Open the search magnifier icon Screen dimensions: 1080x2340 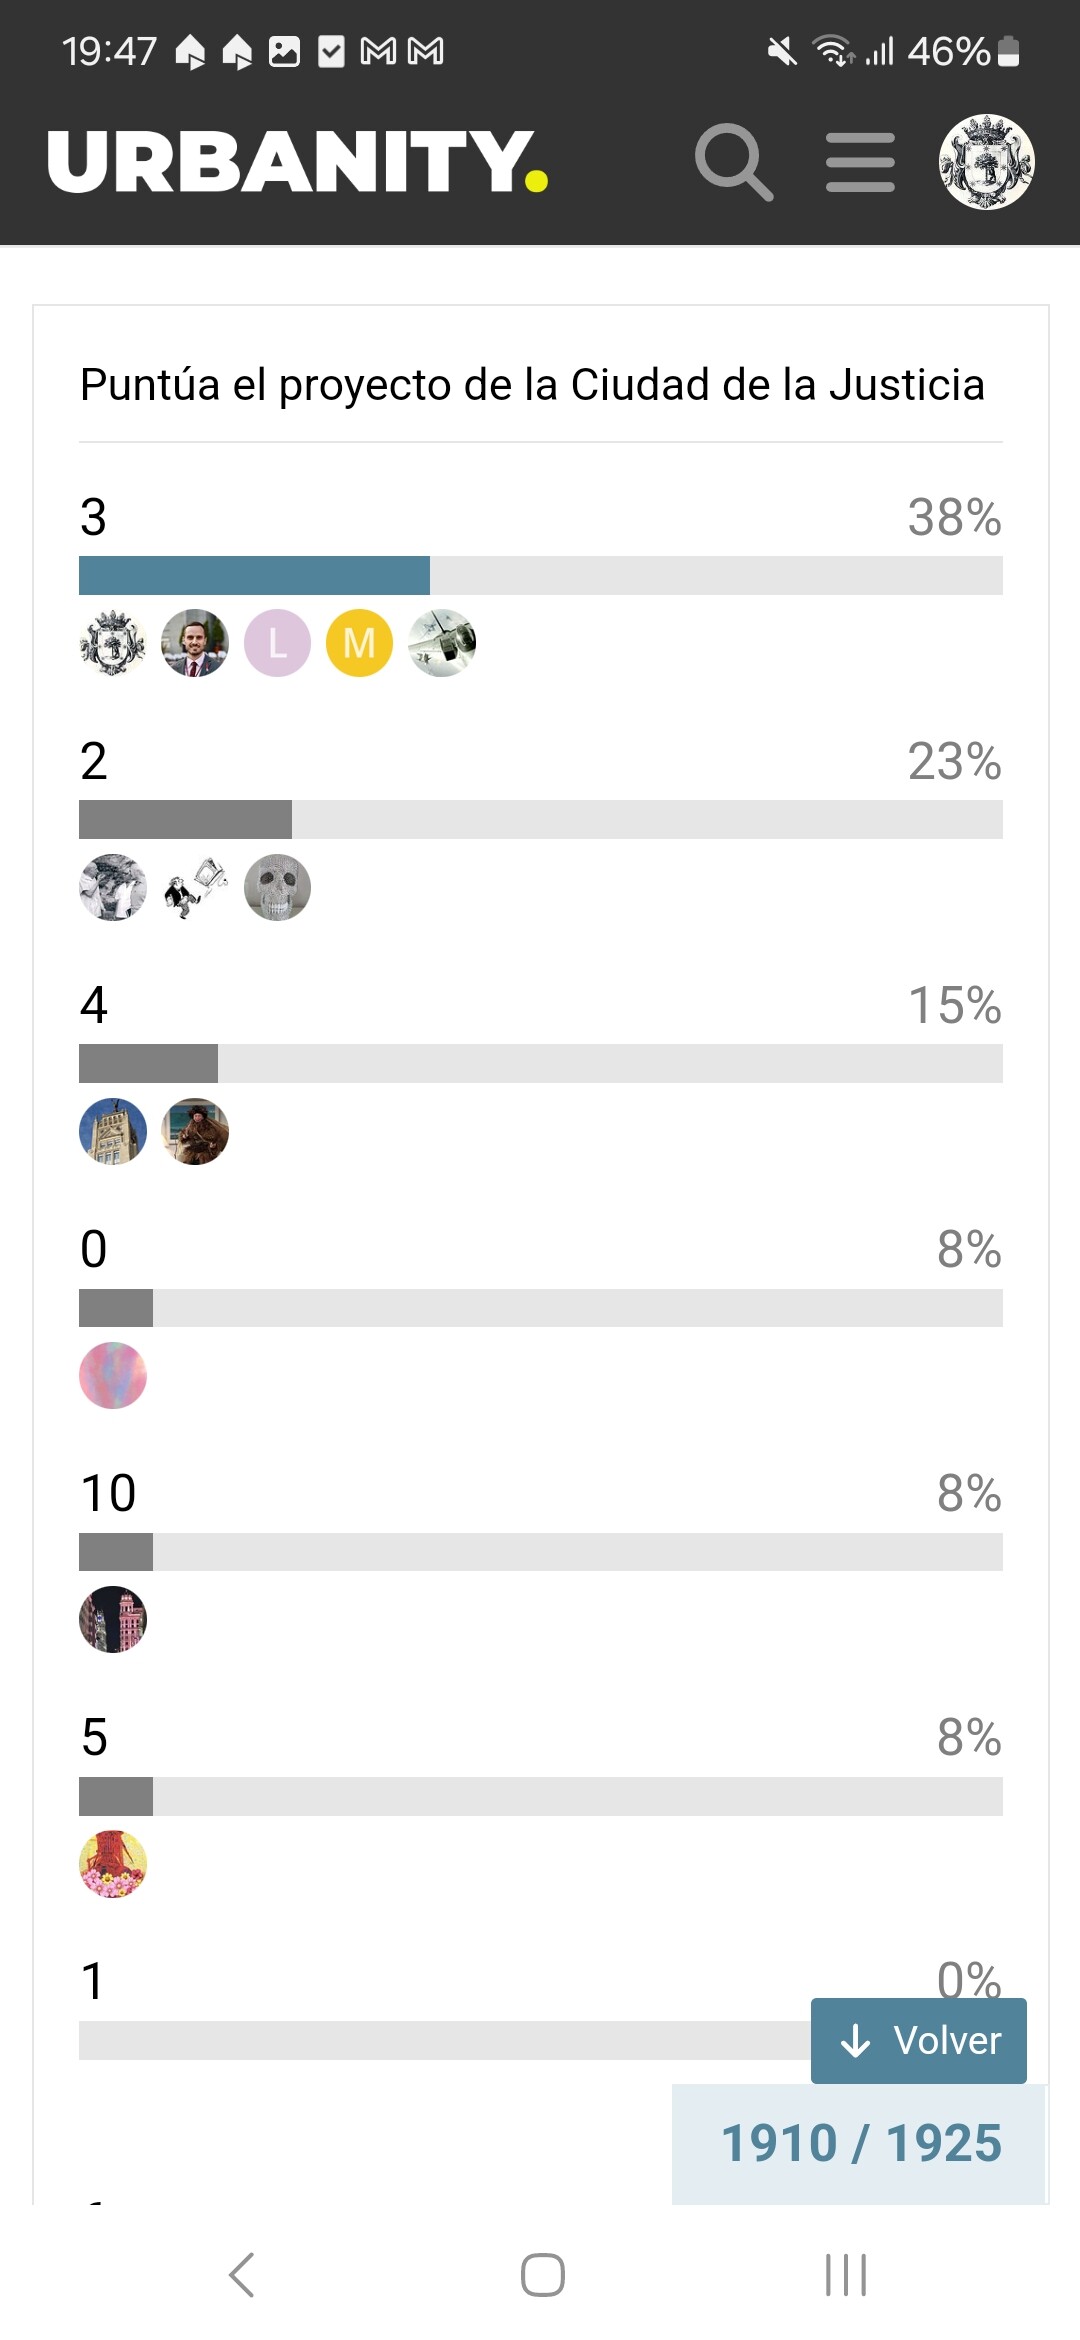point(734,162)
